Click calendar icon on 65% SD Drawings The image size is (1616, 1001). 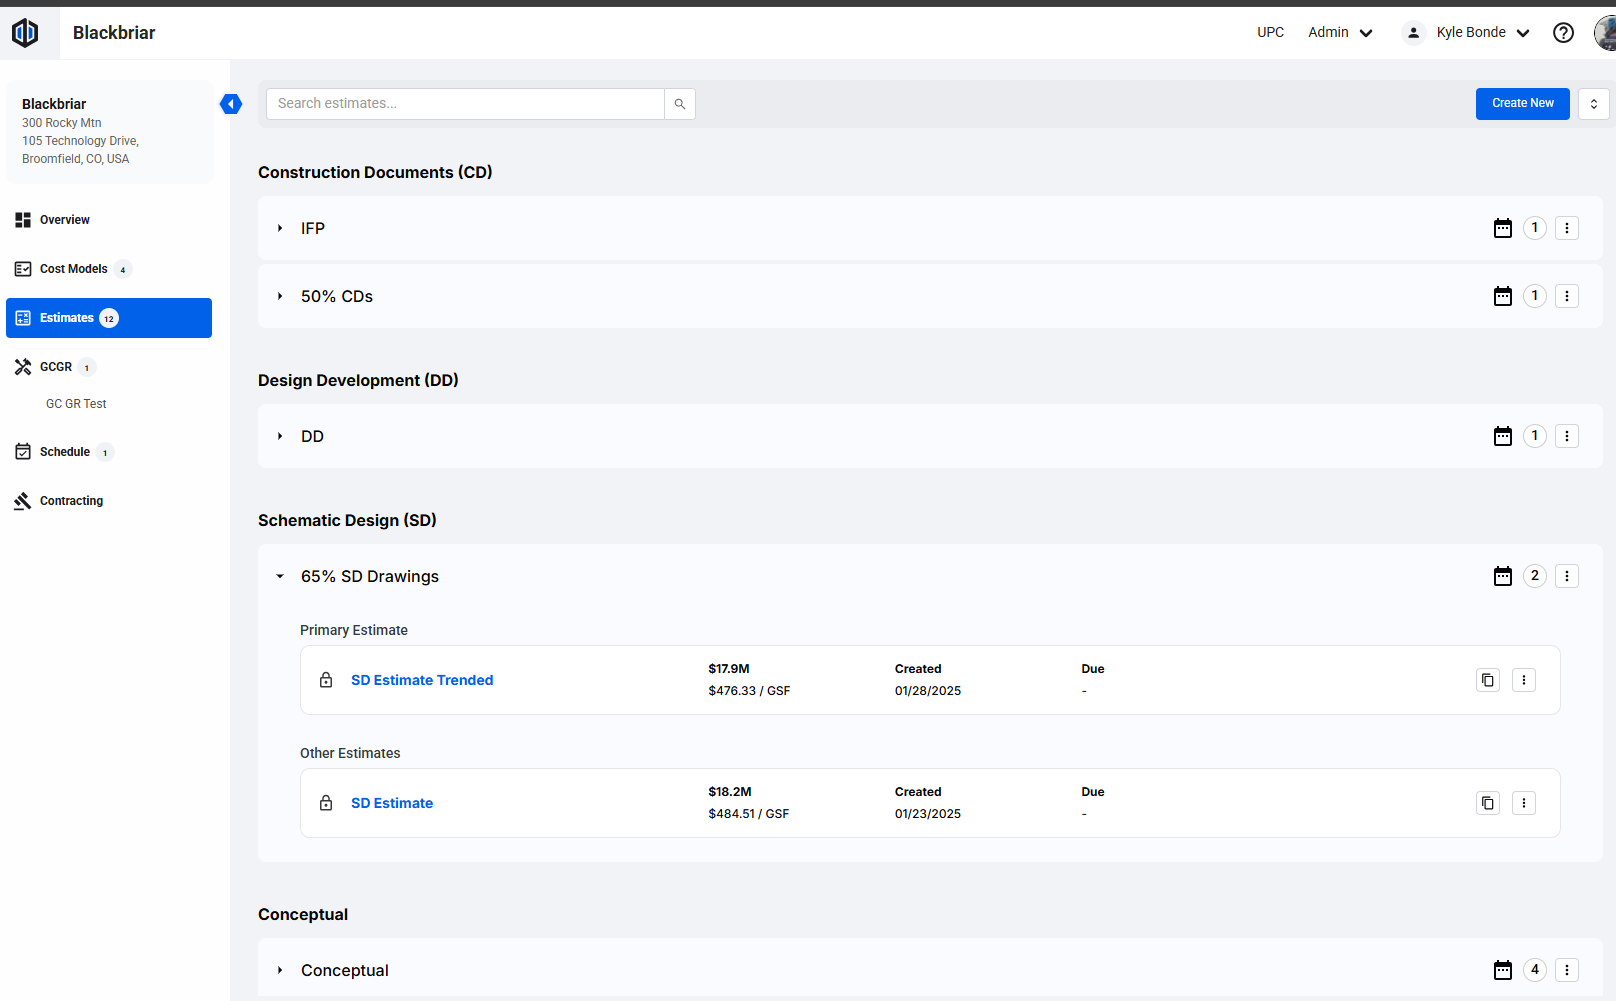click(1502, 576)
